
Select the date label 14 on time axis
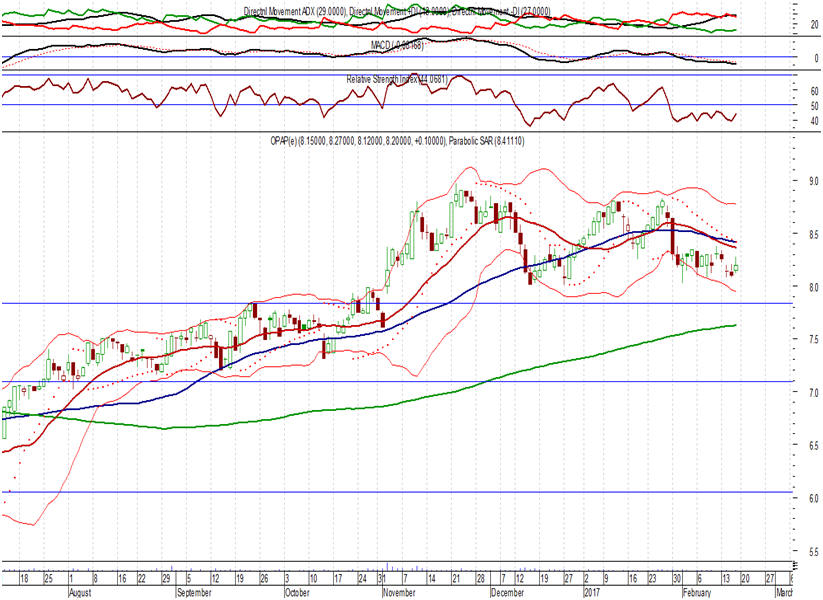431,578
